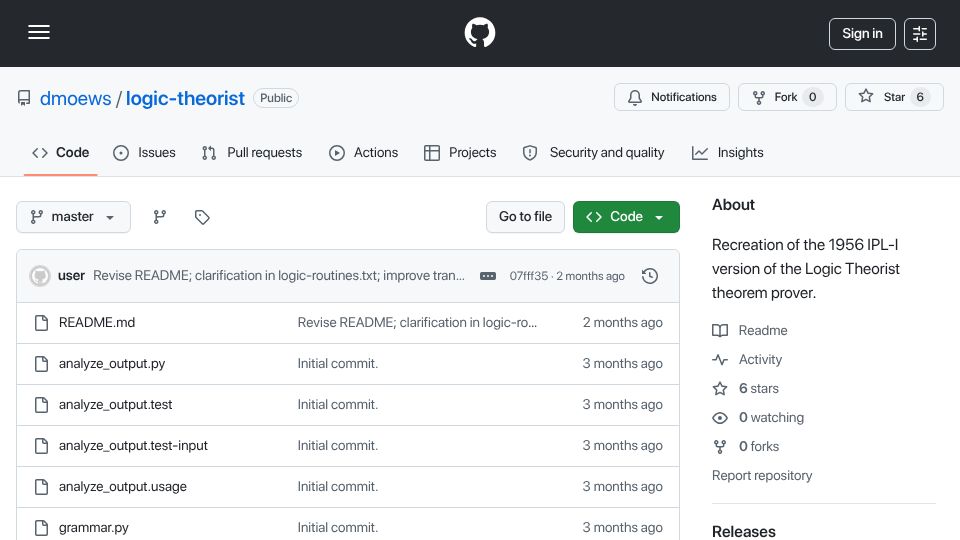Open commit hash 07fff35
This screenshot has width=960, height=540.
[x=528, y=276]
